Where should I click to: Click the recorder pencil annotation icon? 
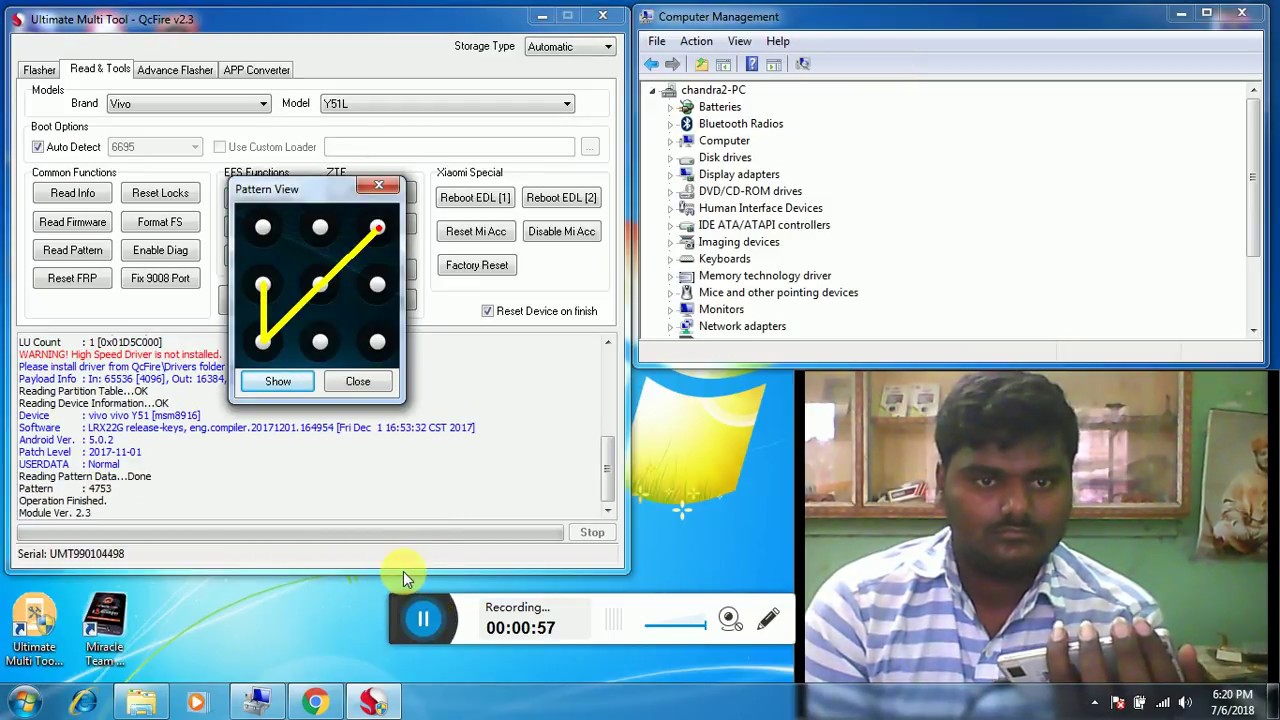[x=768, y=620]
